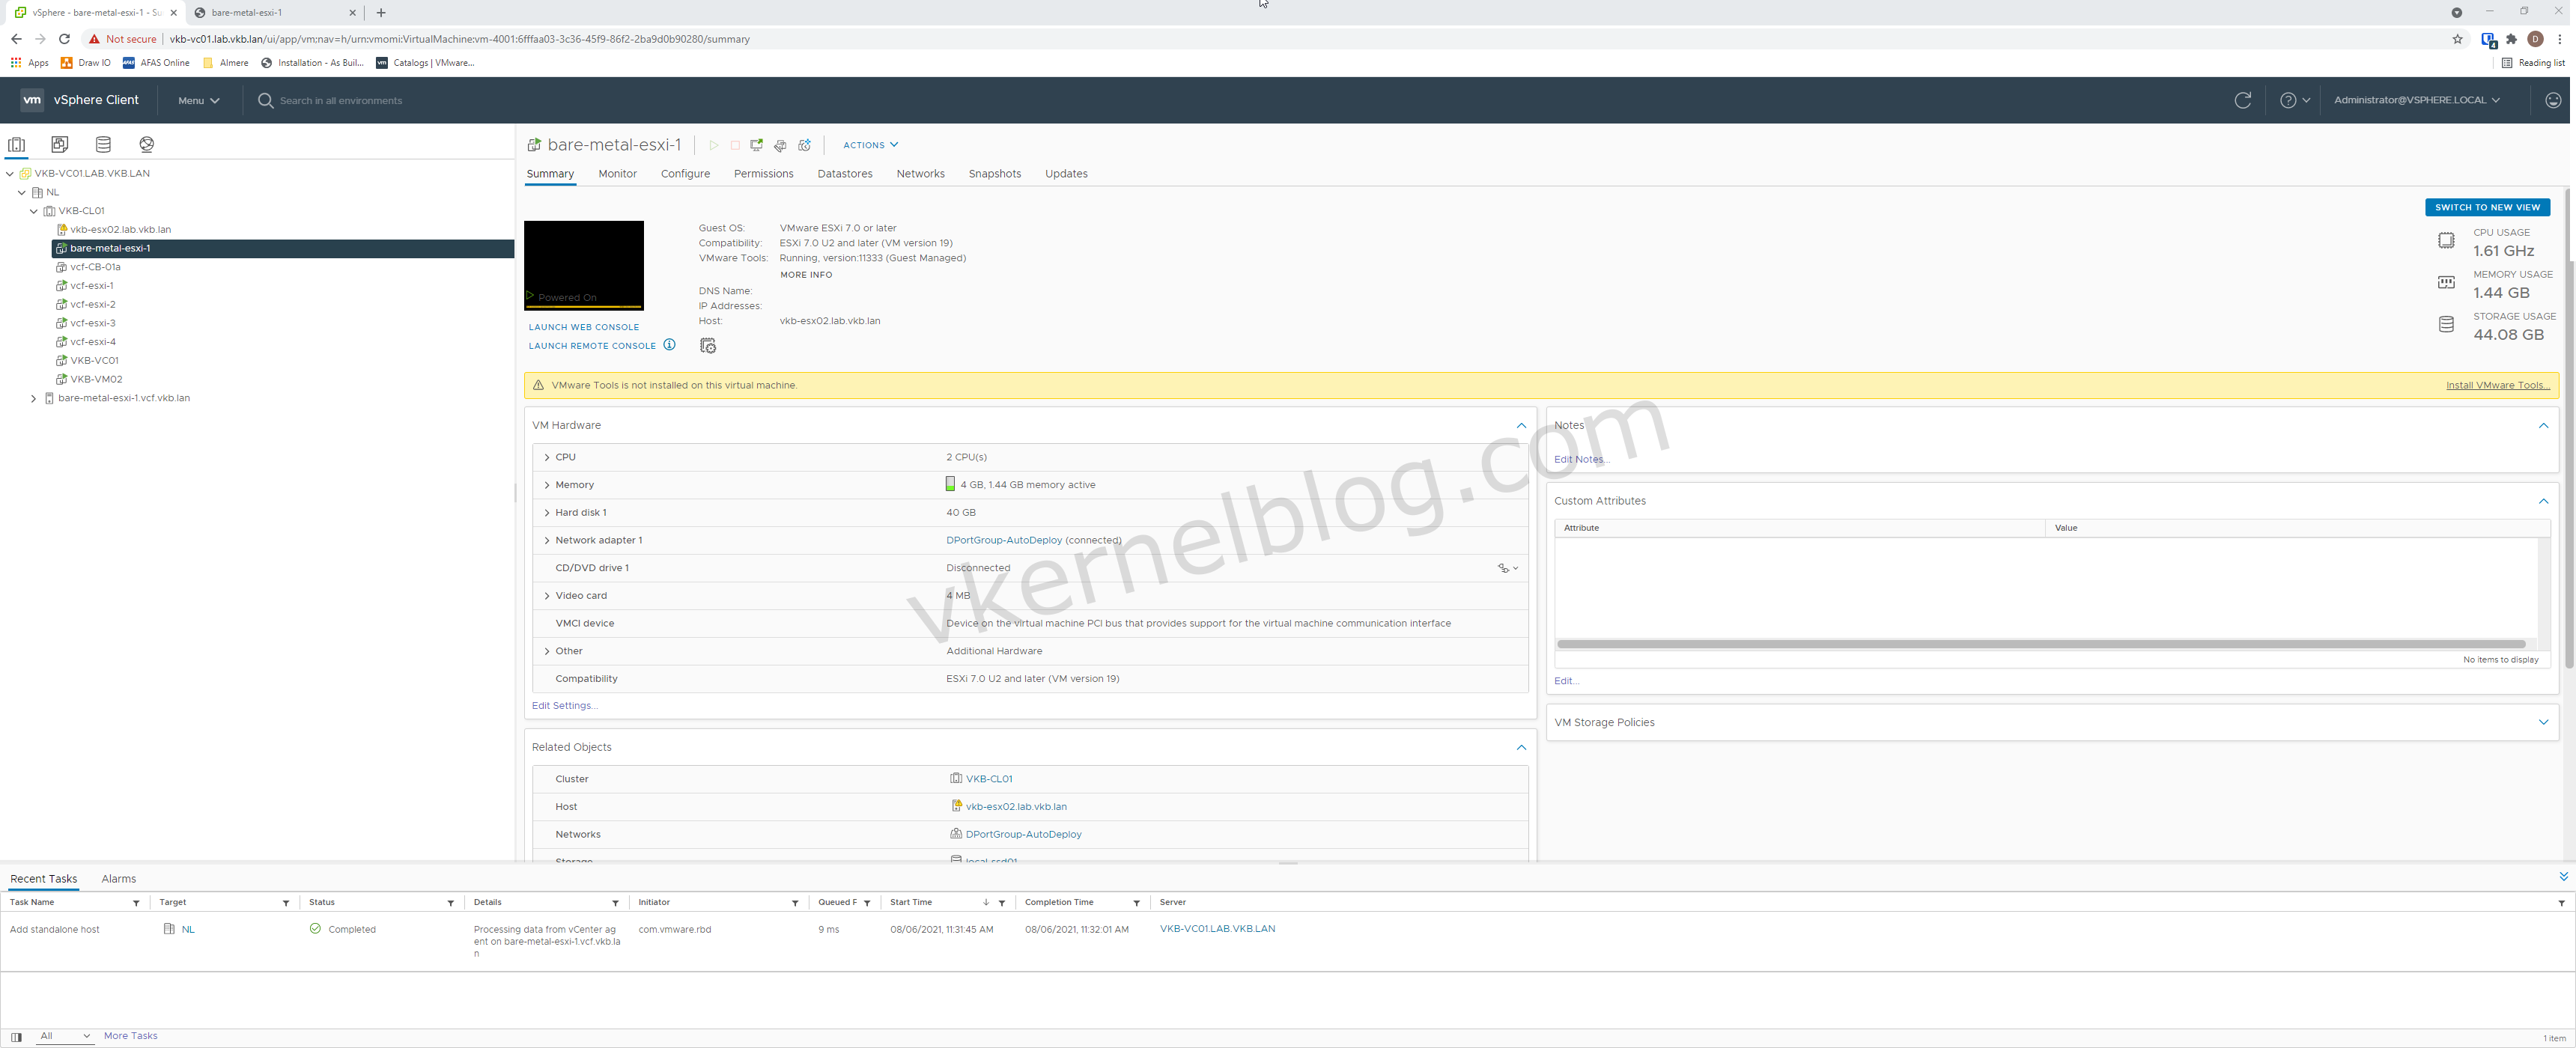Open the Networking inventory view icon
The width and height of the screenshot is (2576, 1048).
[x=147, y=144]
